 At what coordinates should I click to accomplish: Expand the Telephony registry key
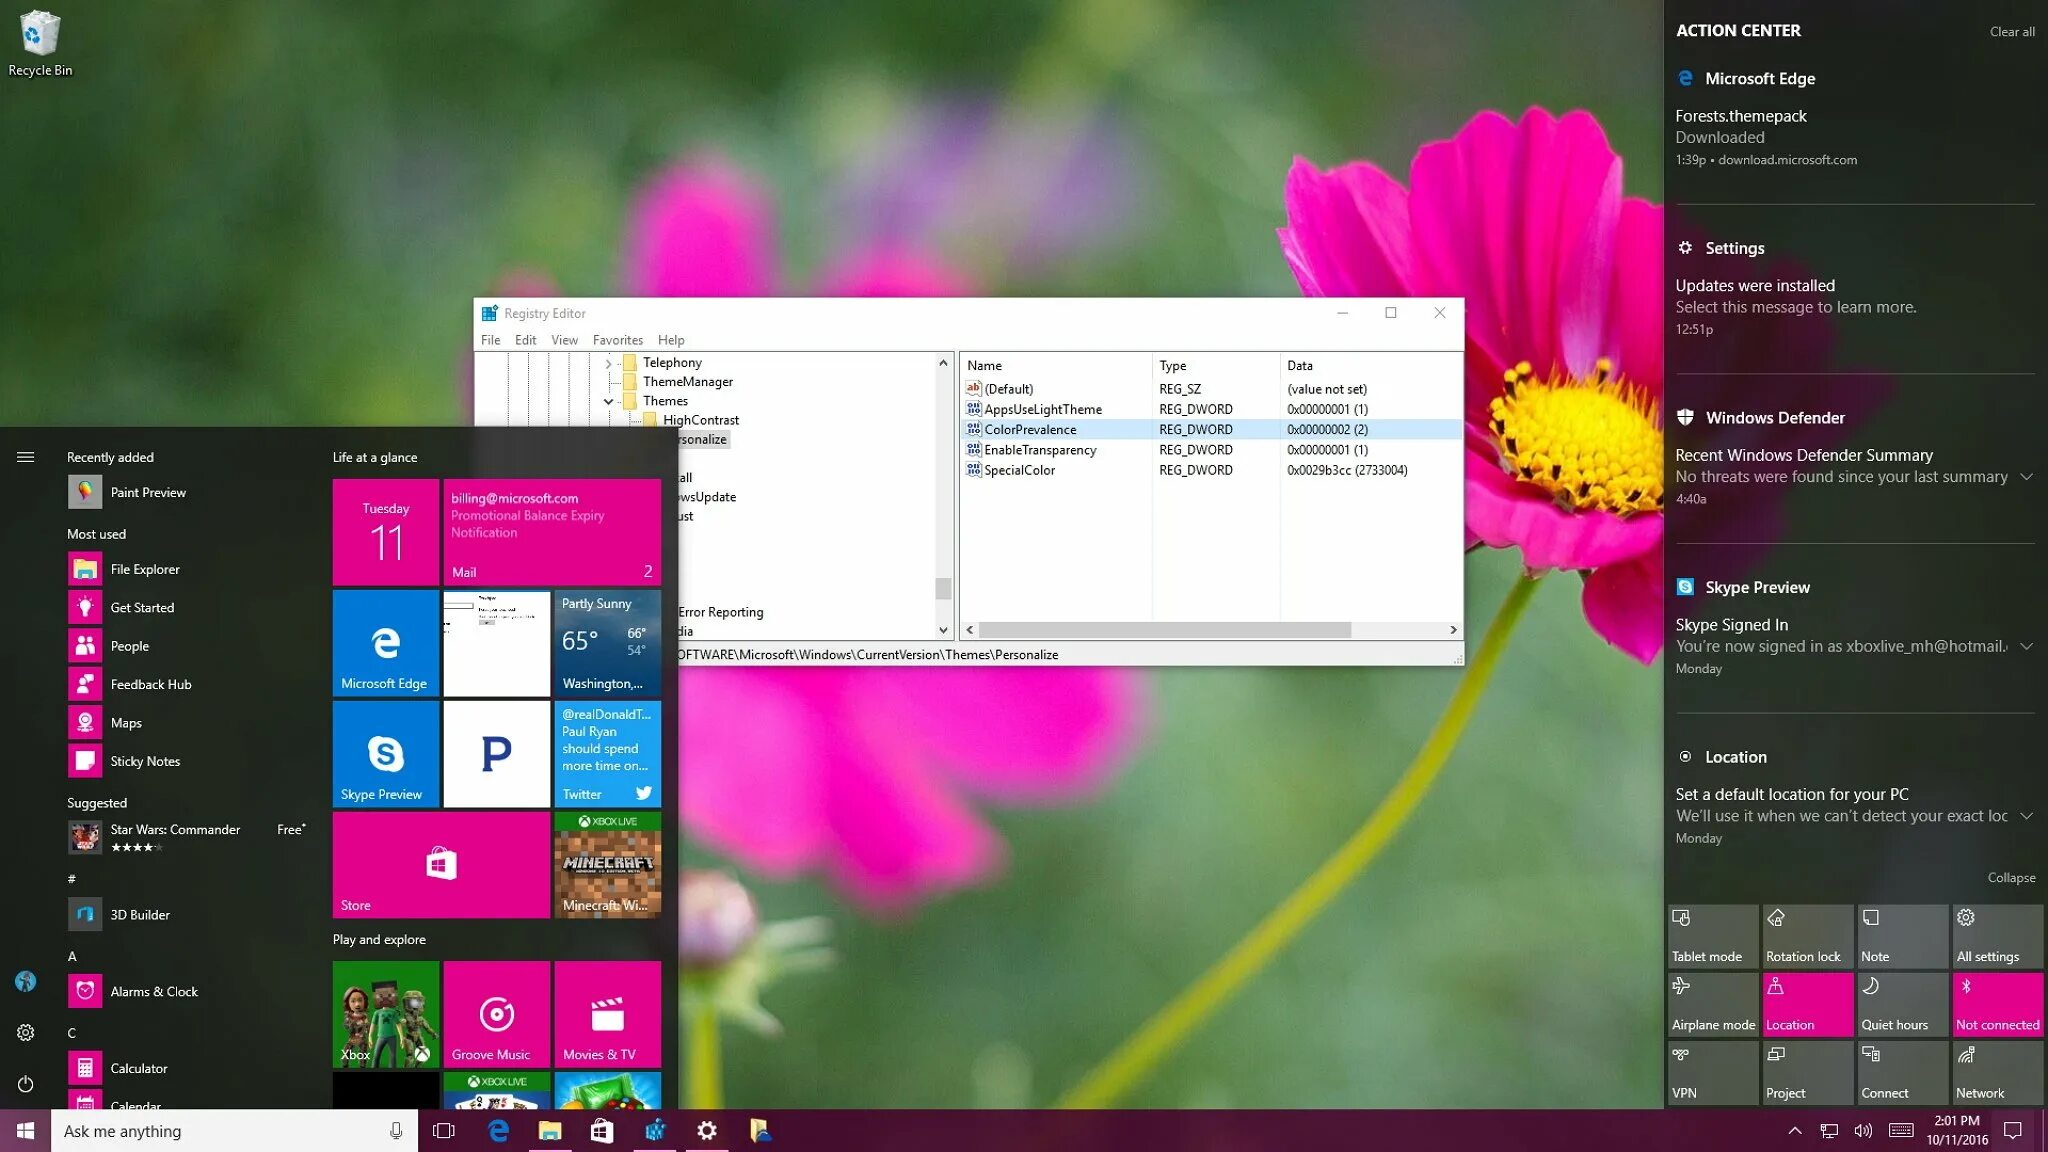tap(608, 363)
